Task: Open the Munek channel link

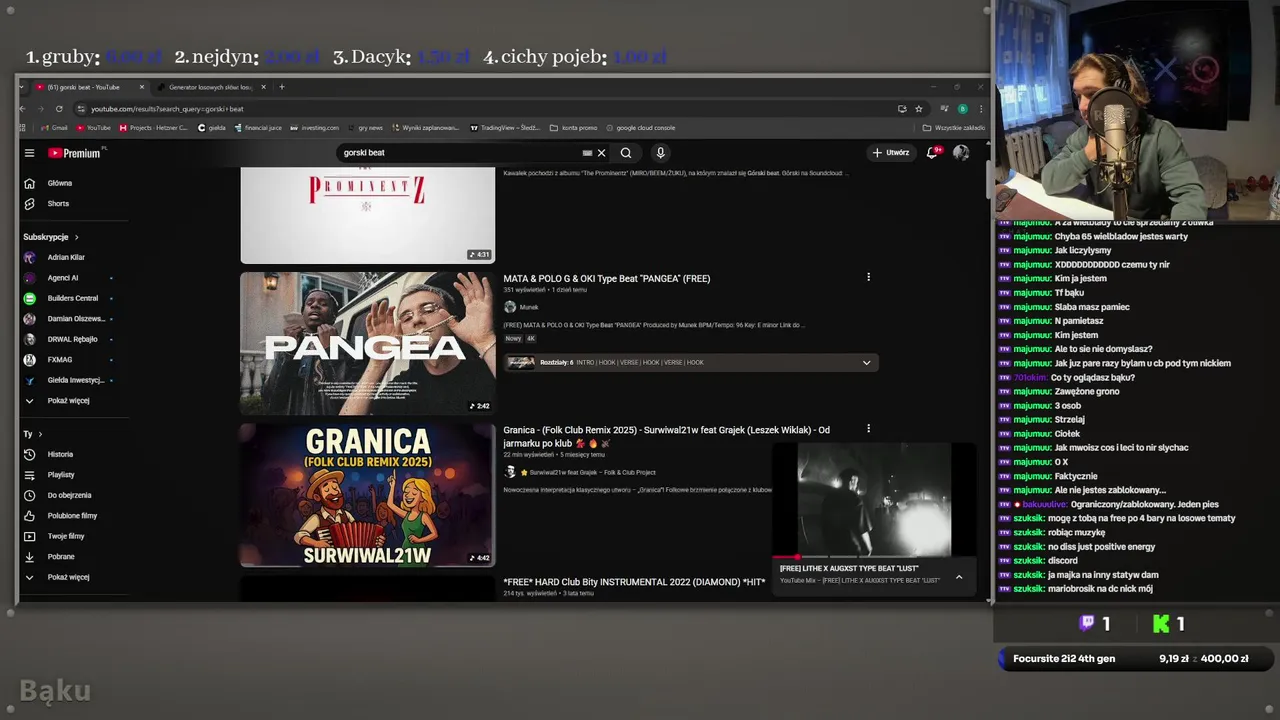Action: pos(529,307)
